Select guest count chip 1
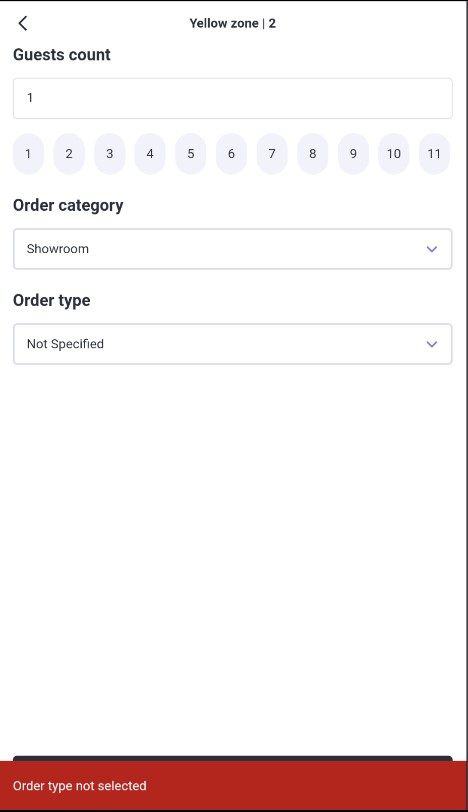Image resolution: width=468 pixels, height=812 pixels. point(28,154)
